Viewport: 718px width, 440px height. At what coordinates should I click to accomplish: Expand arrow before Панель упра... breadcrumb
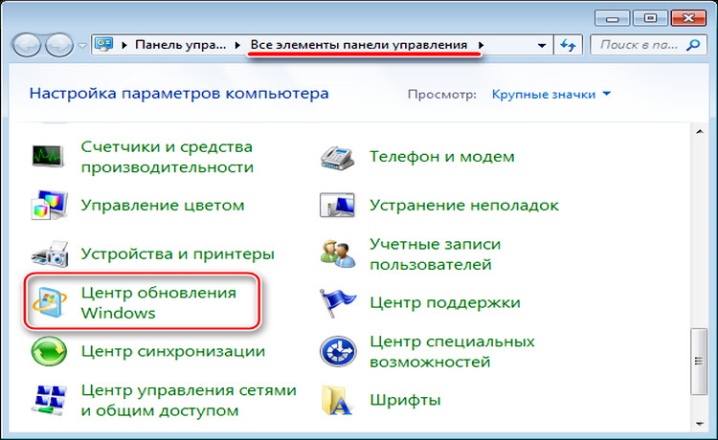coord(124,45)
